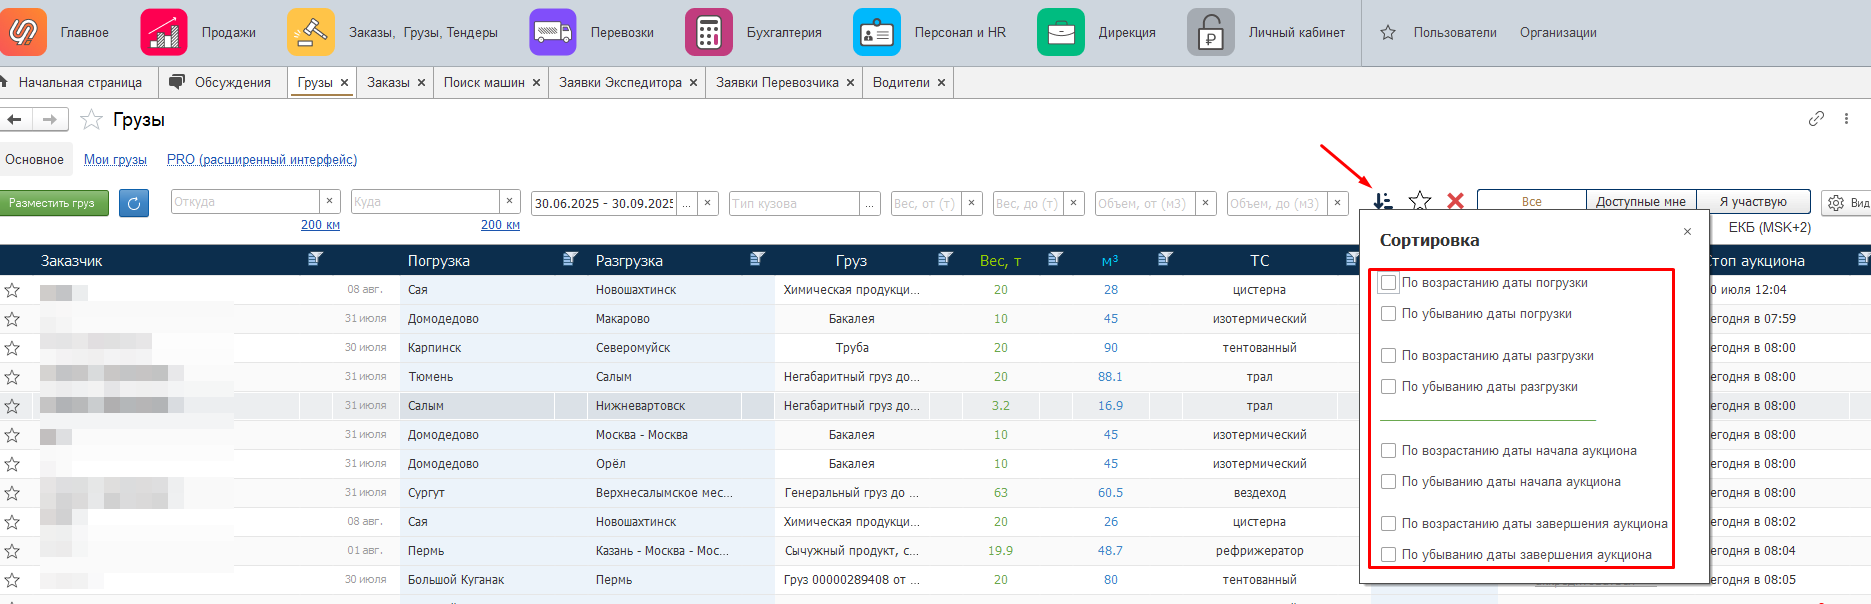Open Погрузка column filter
Image resolution: width=1871 pixels, height=604 pixels.
(x=570, y=260)
